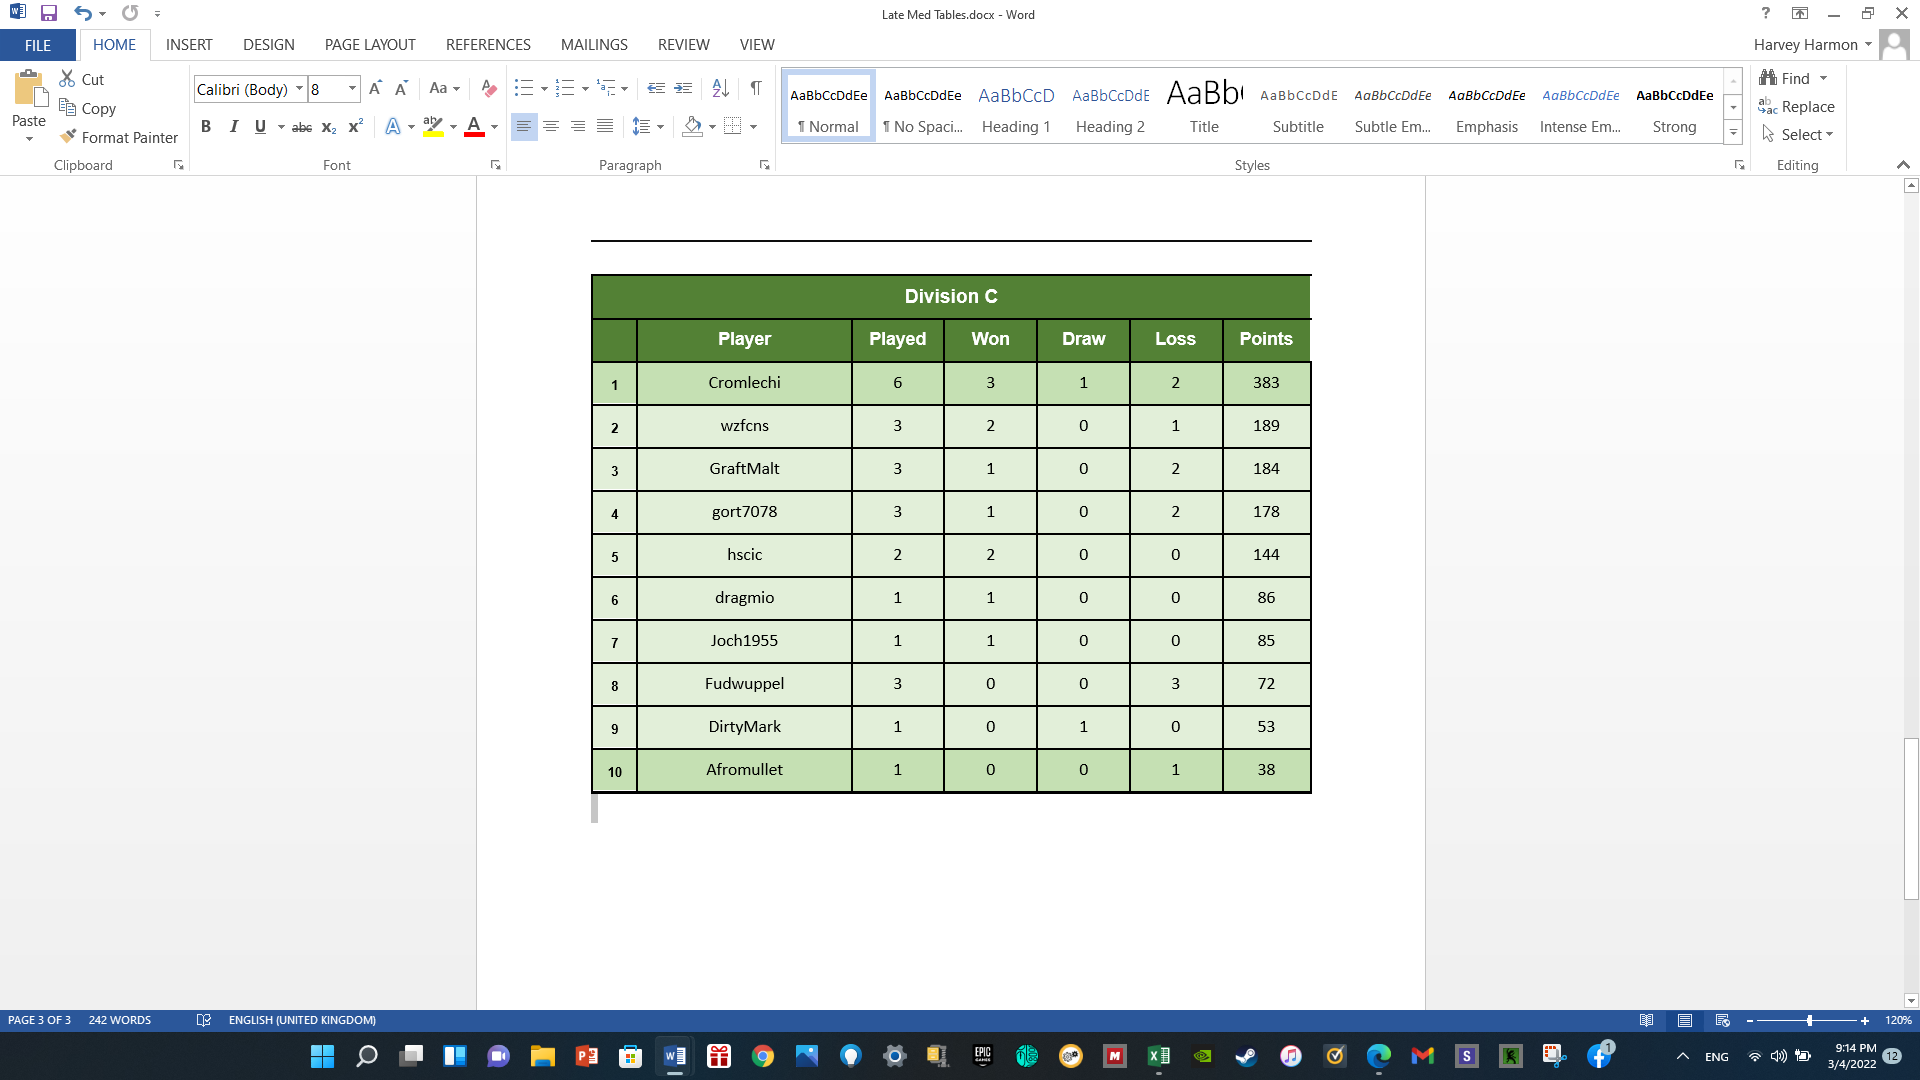Open the Find search tool
This screenshot has height=1080, width=1920.
pyautogui.click(x=1784, y=78)
